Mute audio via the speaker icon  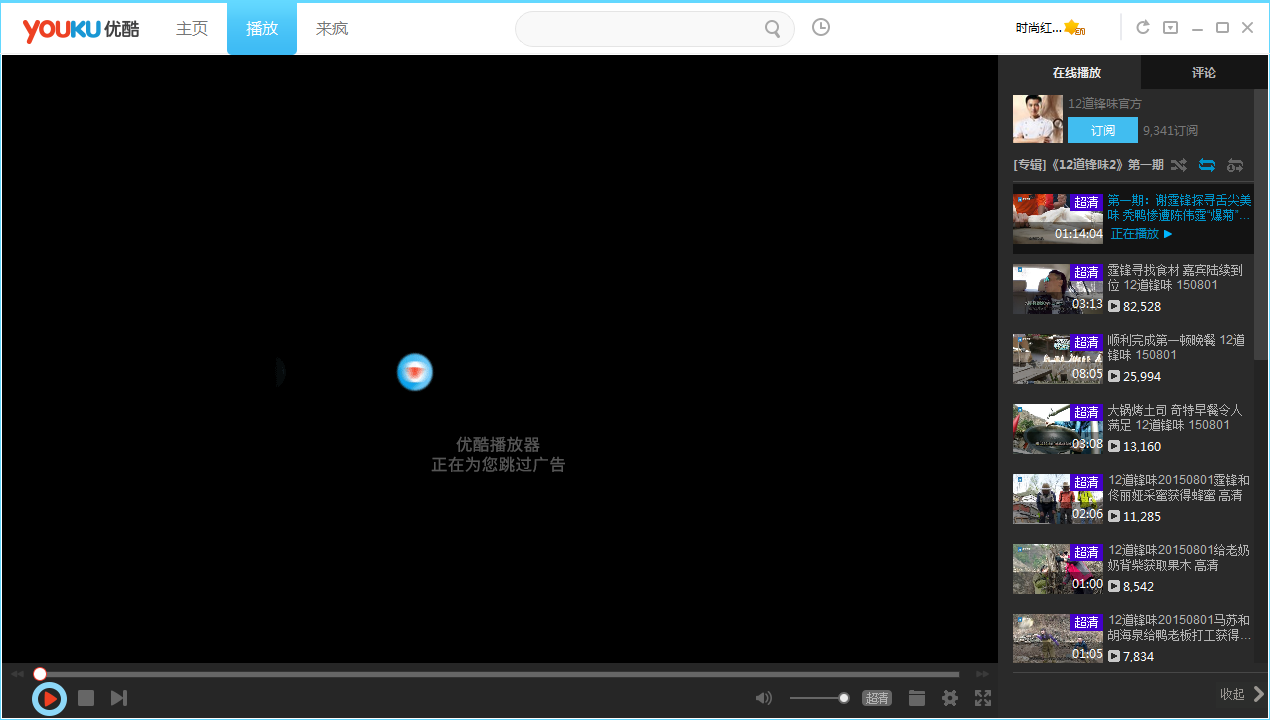(x=763, y=697)
